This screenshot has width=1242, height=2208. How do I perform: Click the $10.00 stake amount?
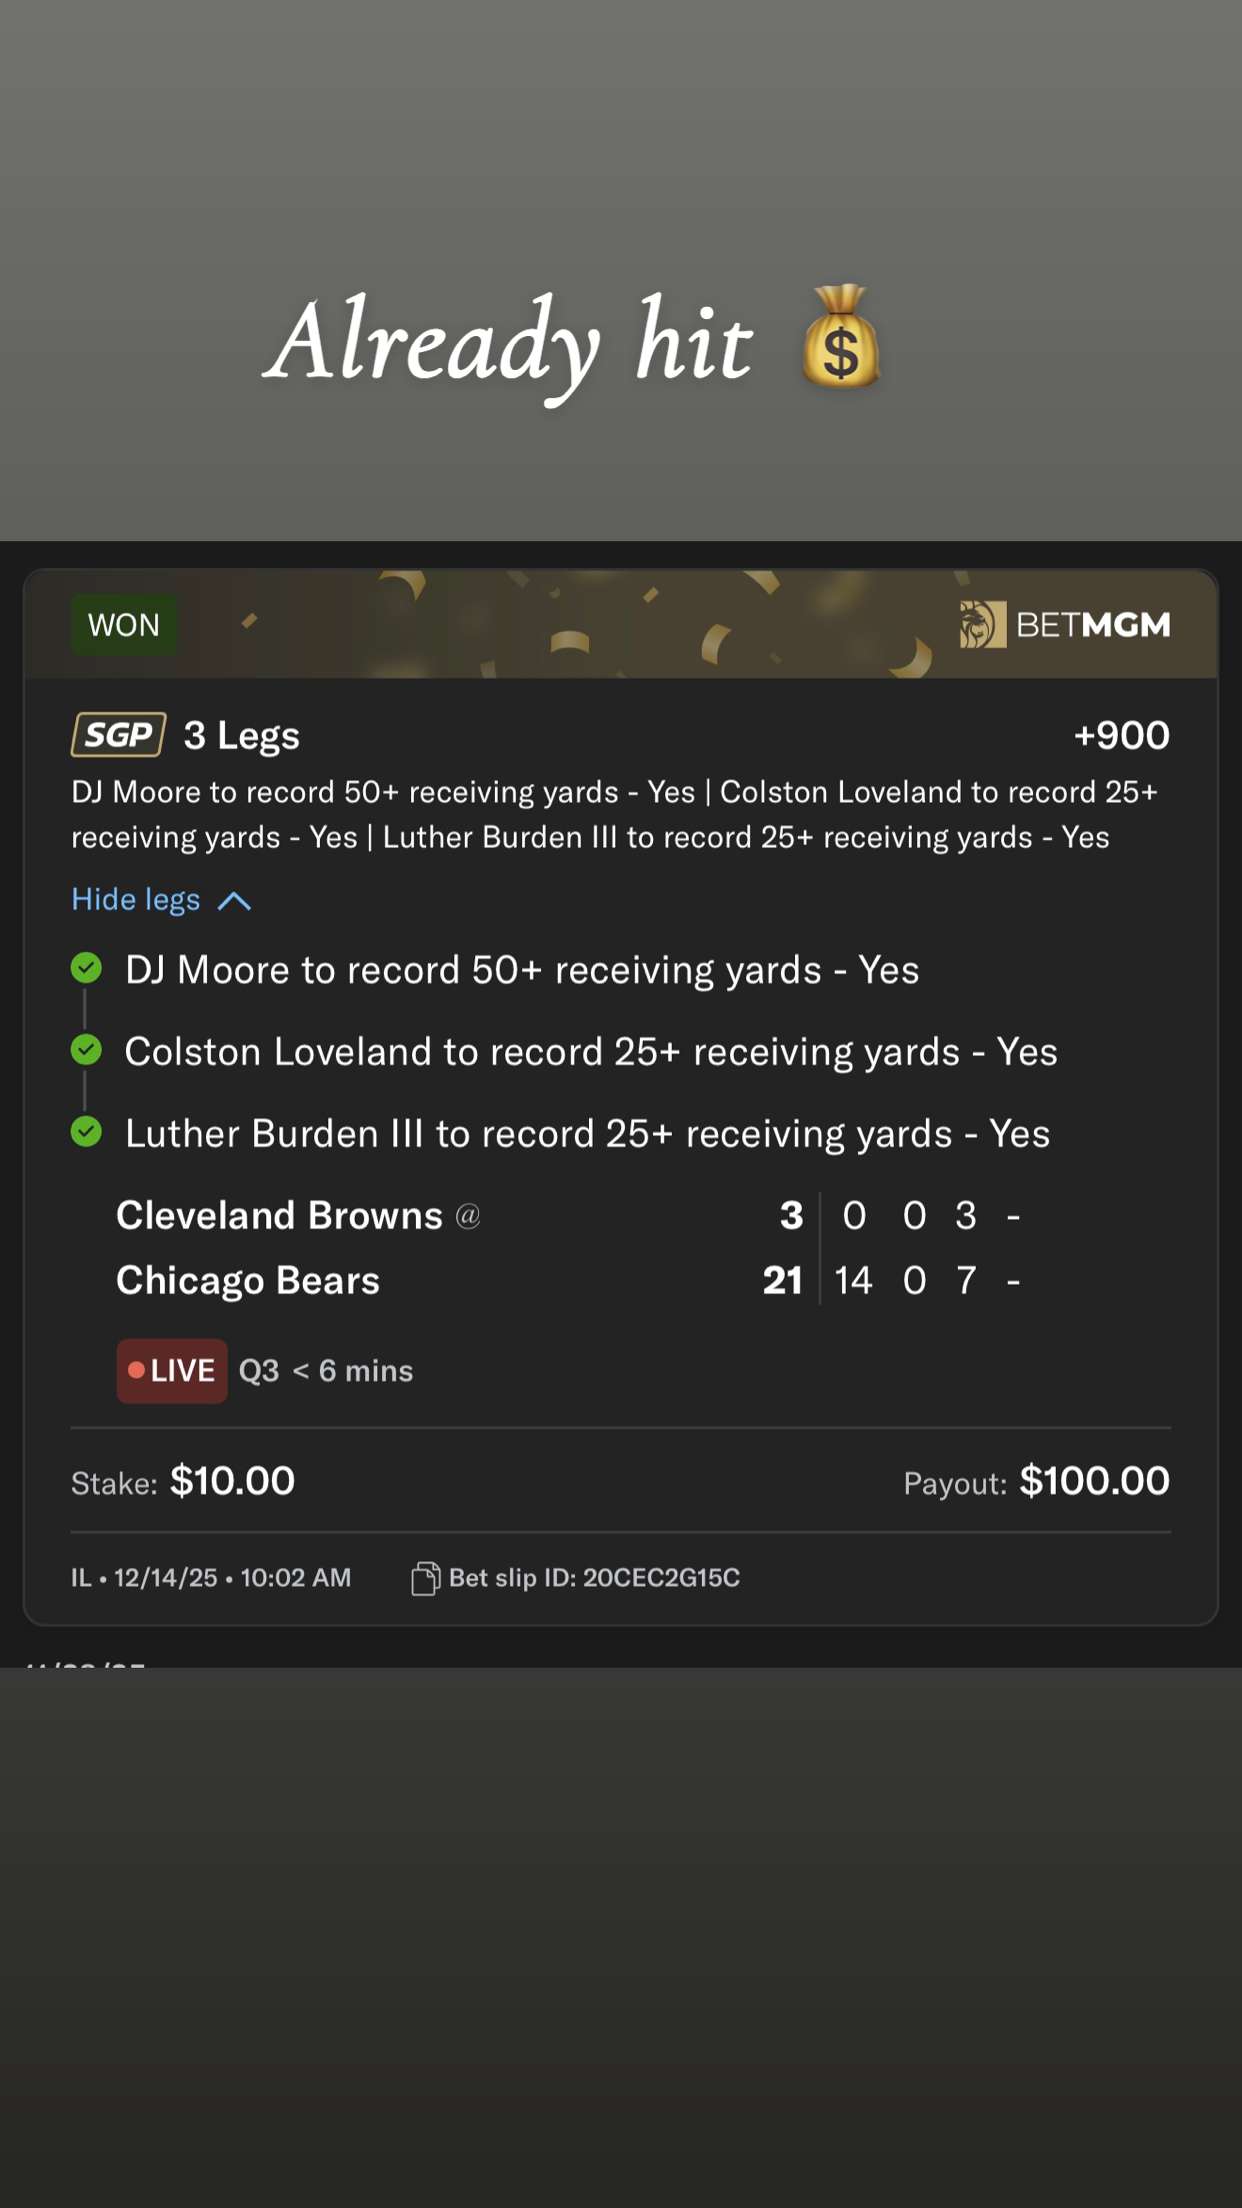coord(232,1481)
